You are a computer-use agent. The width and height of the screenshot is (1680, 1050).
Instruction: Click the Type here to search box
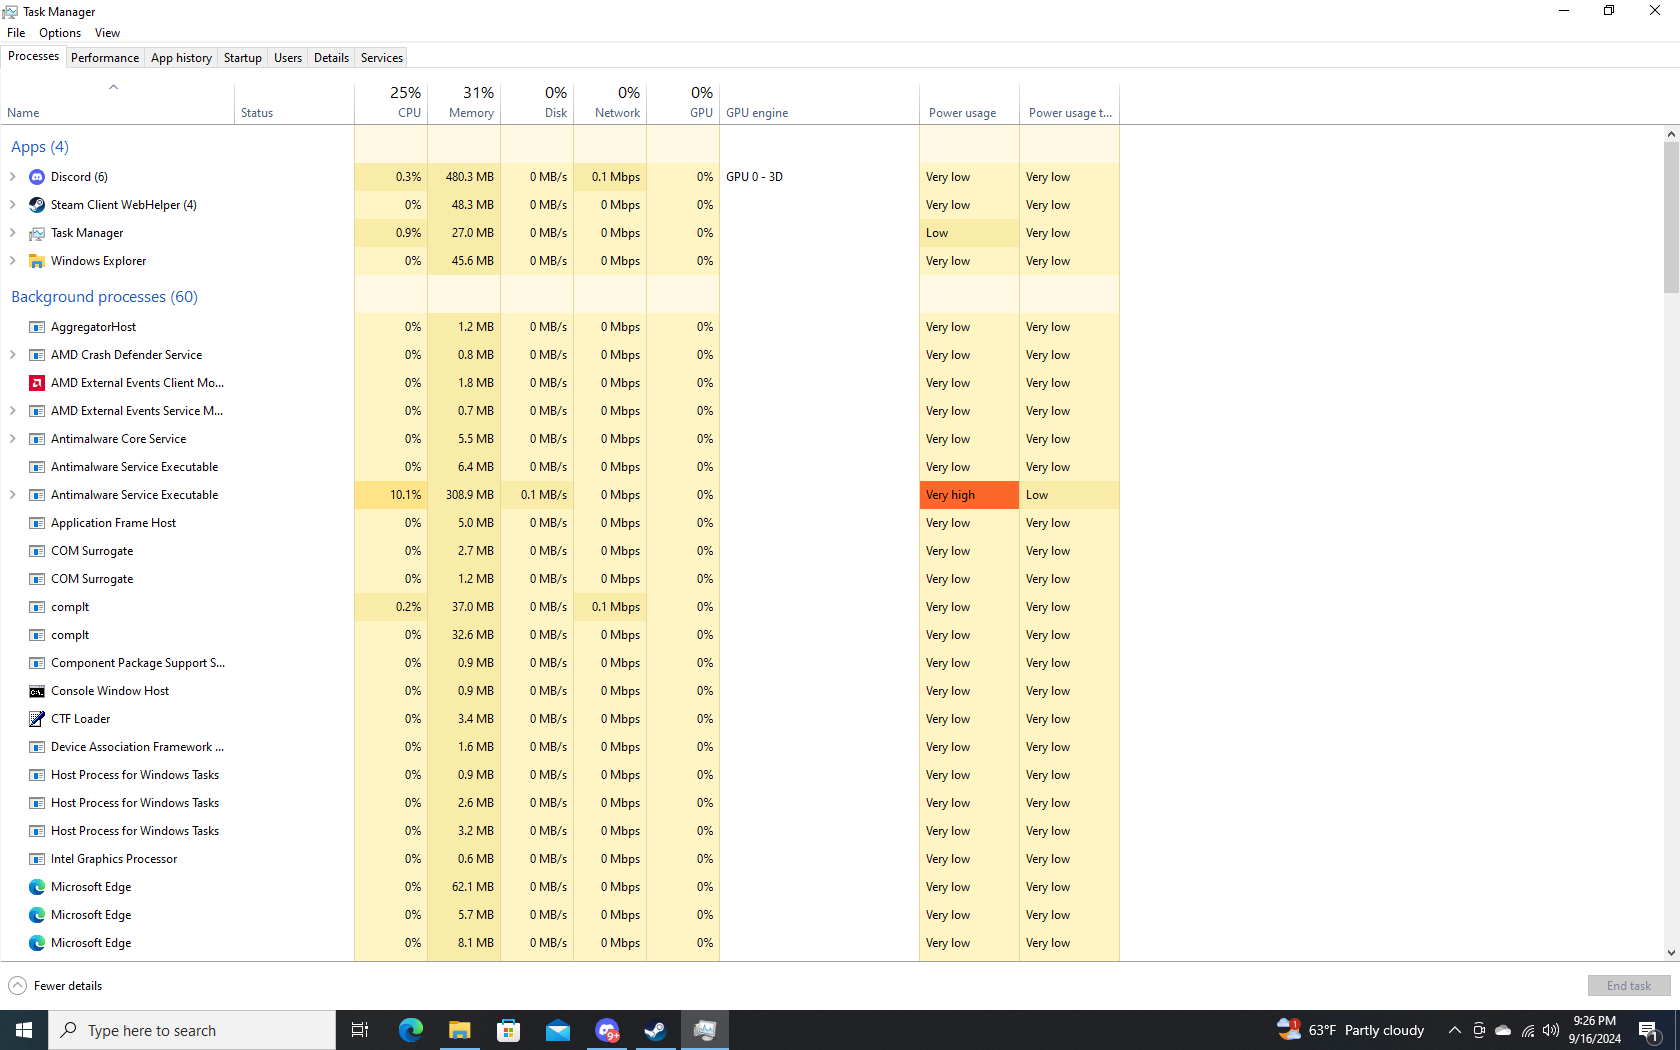click(x=192, y=1030)
